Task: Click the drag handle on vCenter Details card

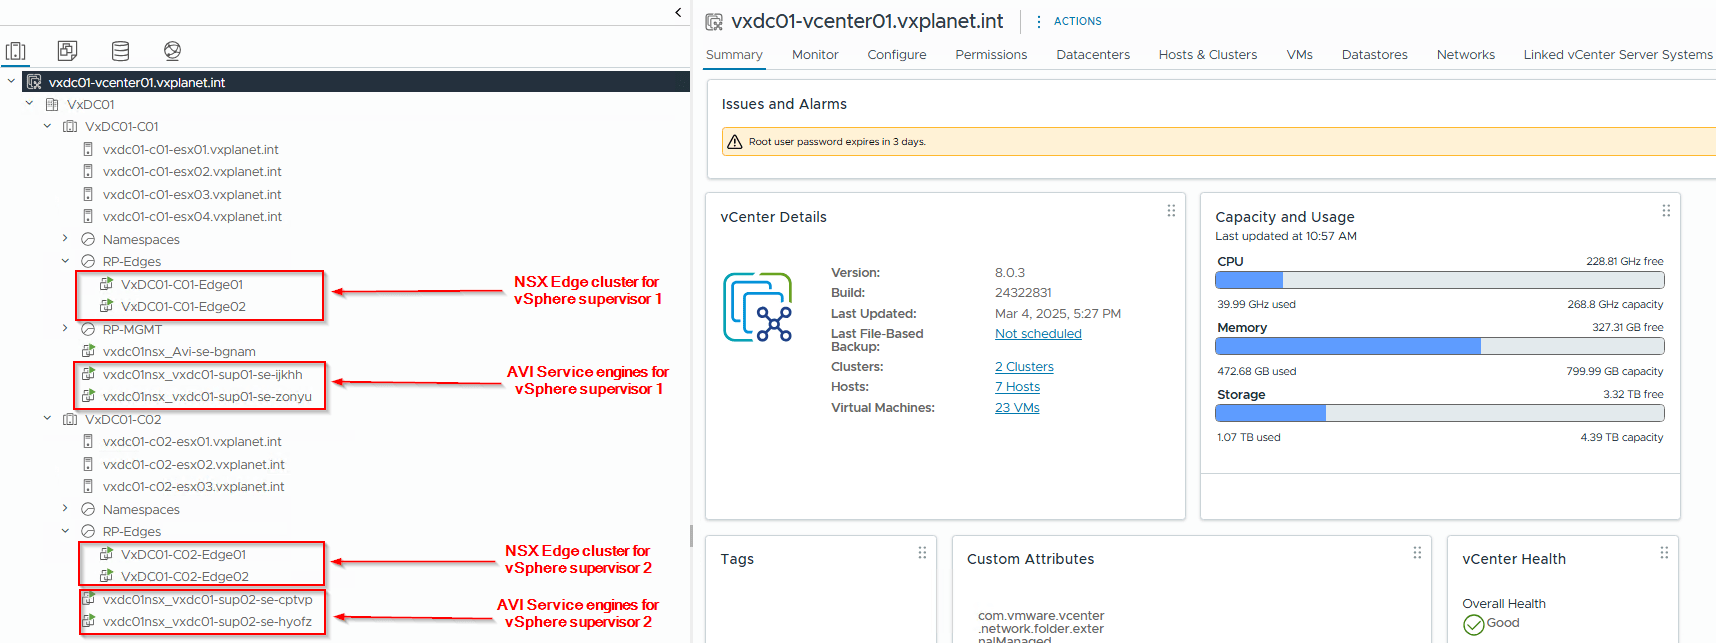Action: click(1171, 211)
